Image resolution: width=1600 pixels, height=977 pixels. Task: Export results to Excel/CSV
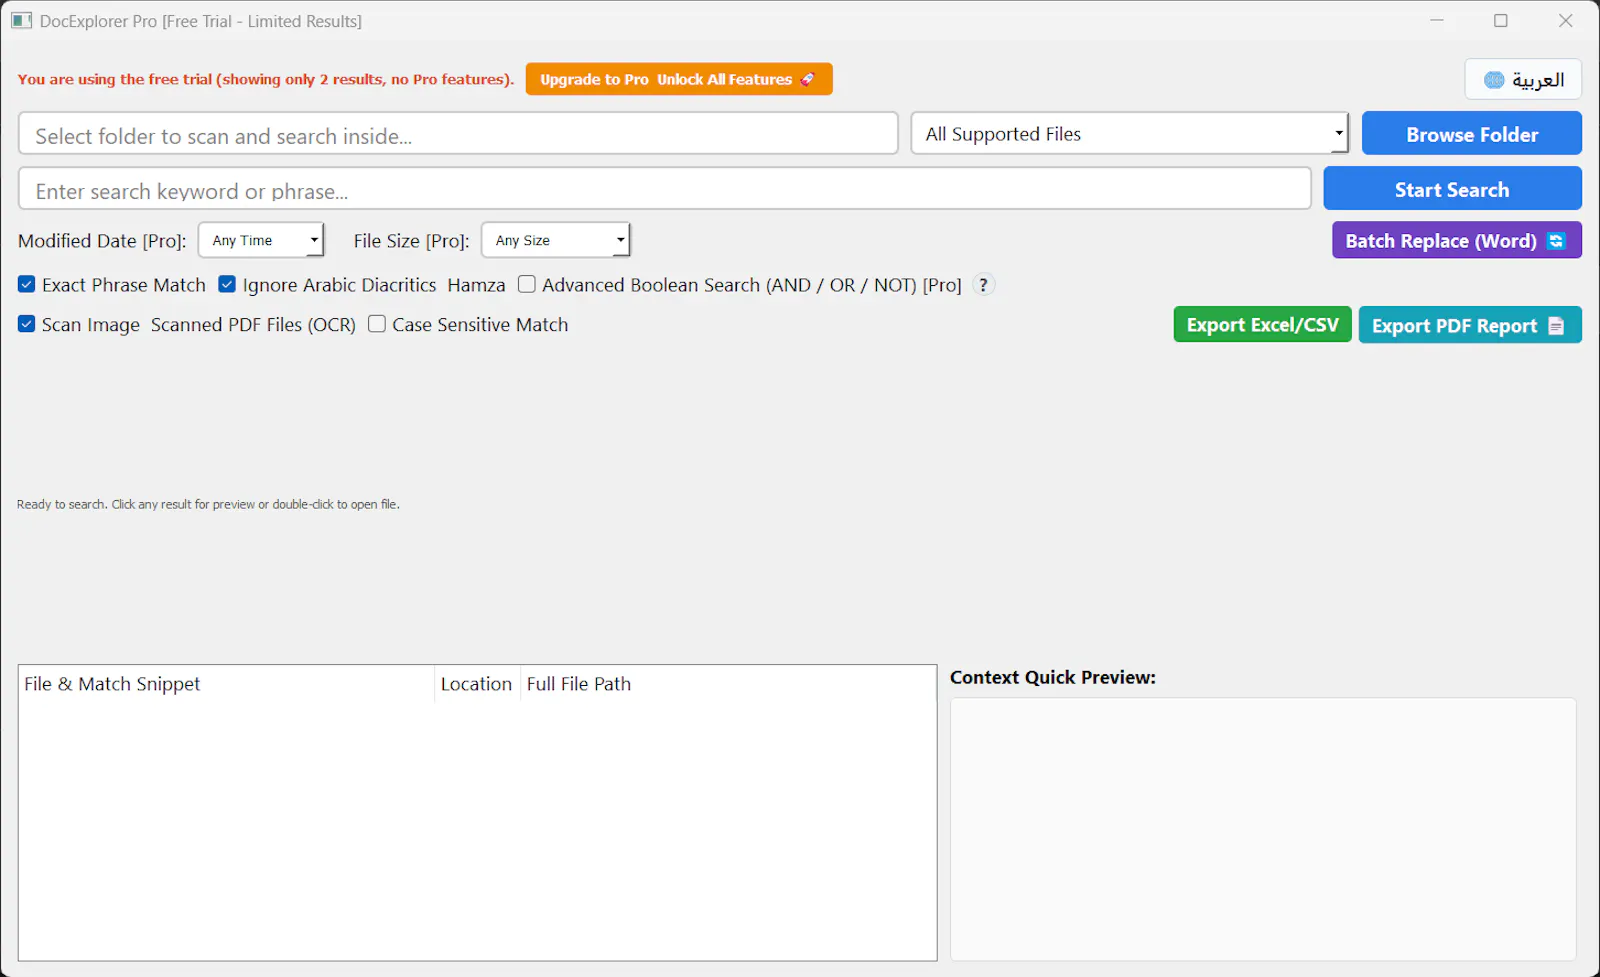pyautogui.click(x=1262, y=325)
